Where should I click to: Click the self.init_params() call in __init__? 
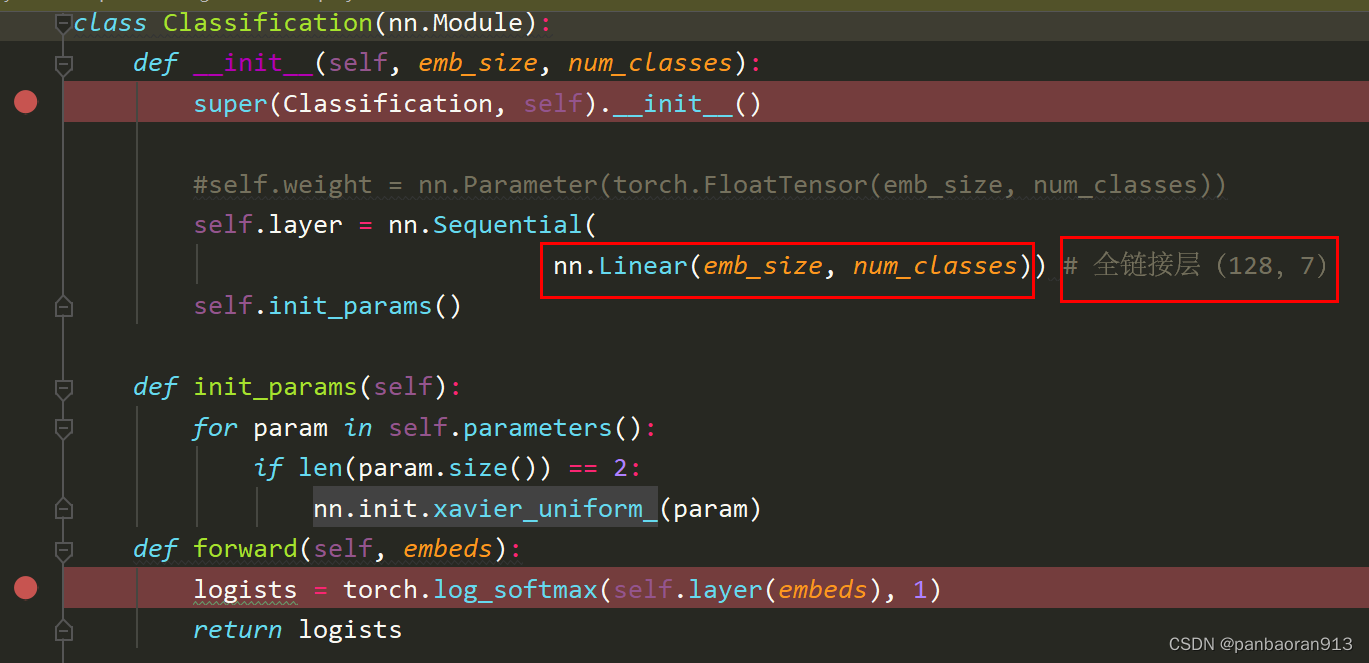pyautogui.click(x=328, y=305)
